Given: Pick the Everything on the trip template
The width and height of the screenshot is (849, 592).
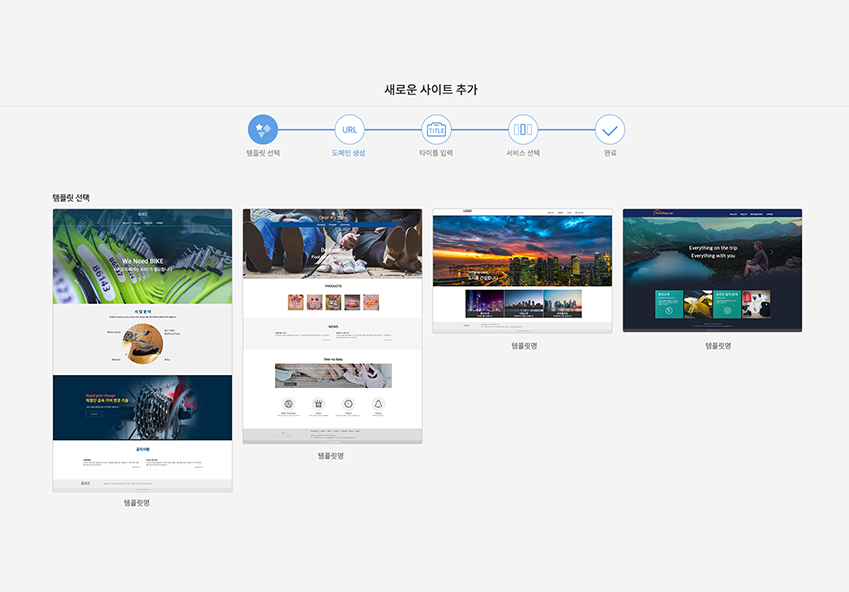Looking at the screenshot, I should (713, 270).
